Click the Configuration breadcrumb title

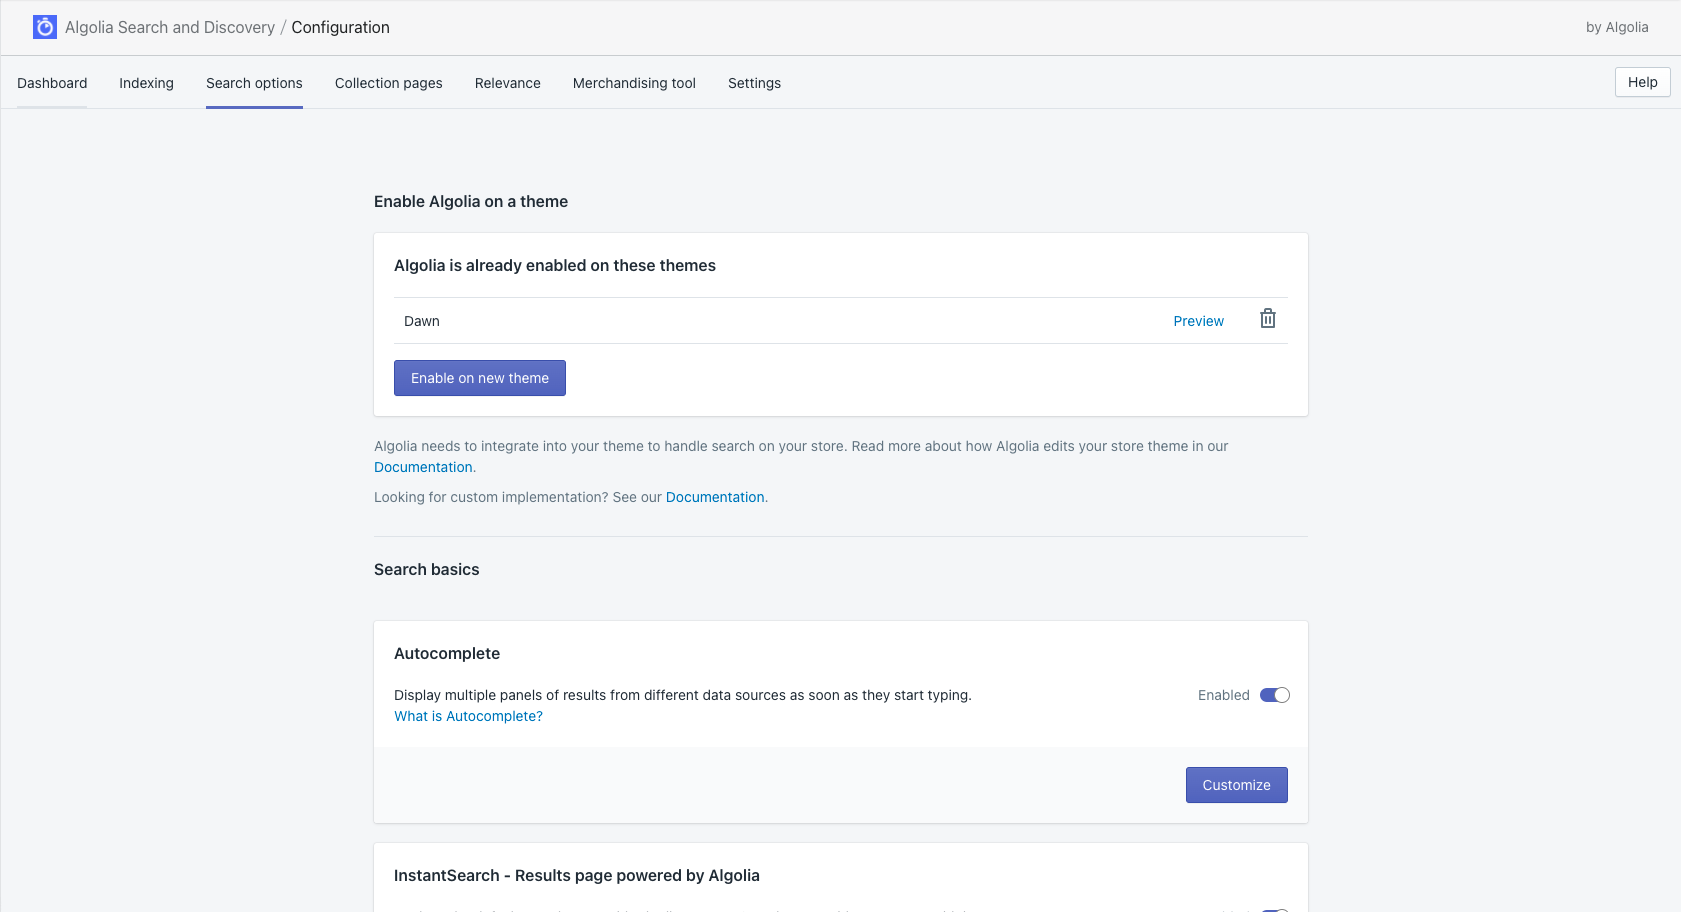point(341,27)
